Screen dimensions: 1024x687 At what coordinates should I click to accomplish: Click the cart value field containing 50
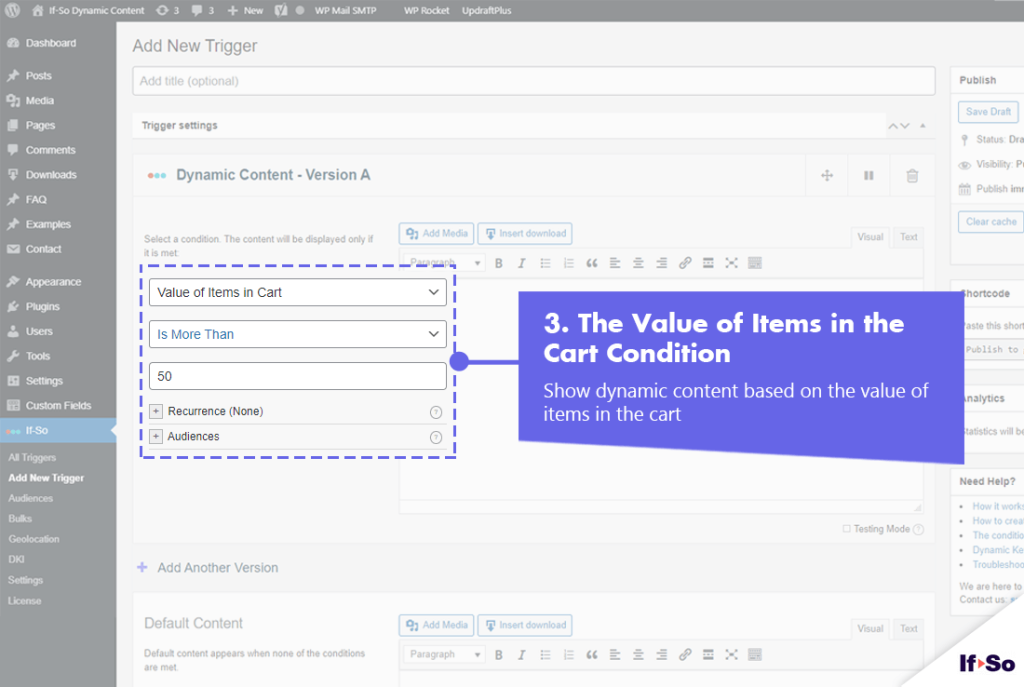coord(298,376)
